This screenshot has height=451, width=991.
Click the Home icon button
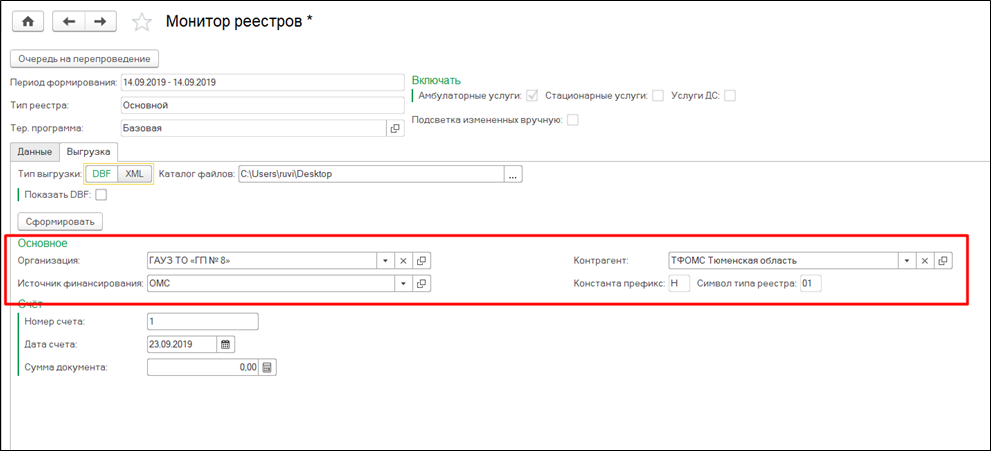[x=27, y=21]
